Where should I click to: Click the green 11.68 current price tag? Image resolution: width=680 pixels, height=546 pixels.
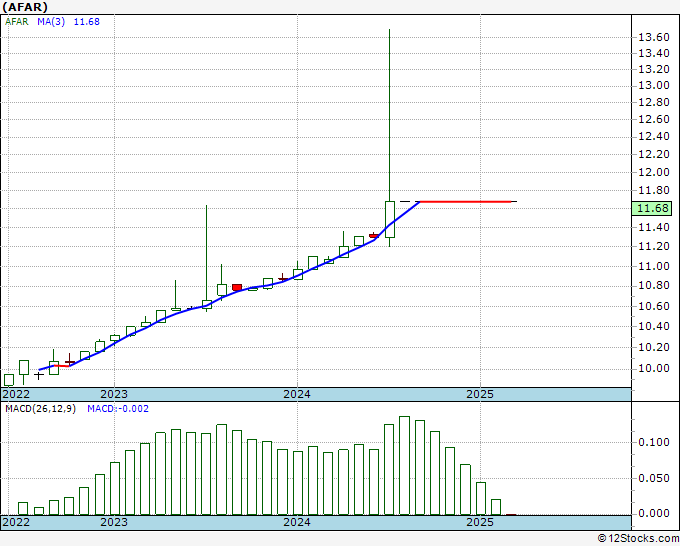(654, 208)
